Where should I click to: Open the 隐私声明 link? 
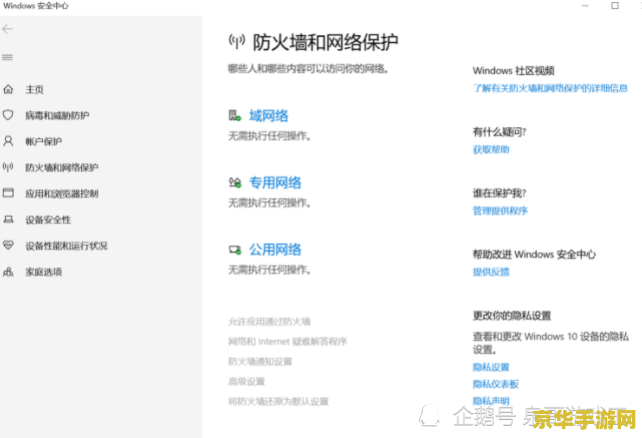pos(491,401)
